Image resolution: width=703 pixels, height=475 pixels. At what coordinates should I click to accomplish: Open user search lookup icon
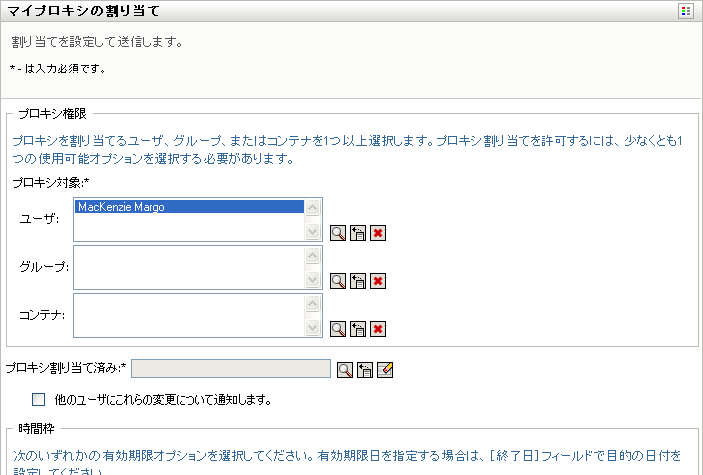click(x=338, y=233)
